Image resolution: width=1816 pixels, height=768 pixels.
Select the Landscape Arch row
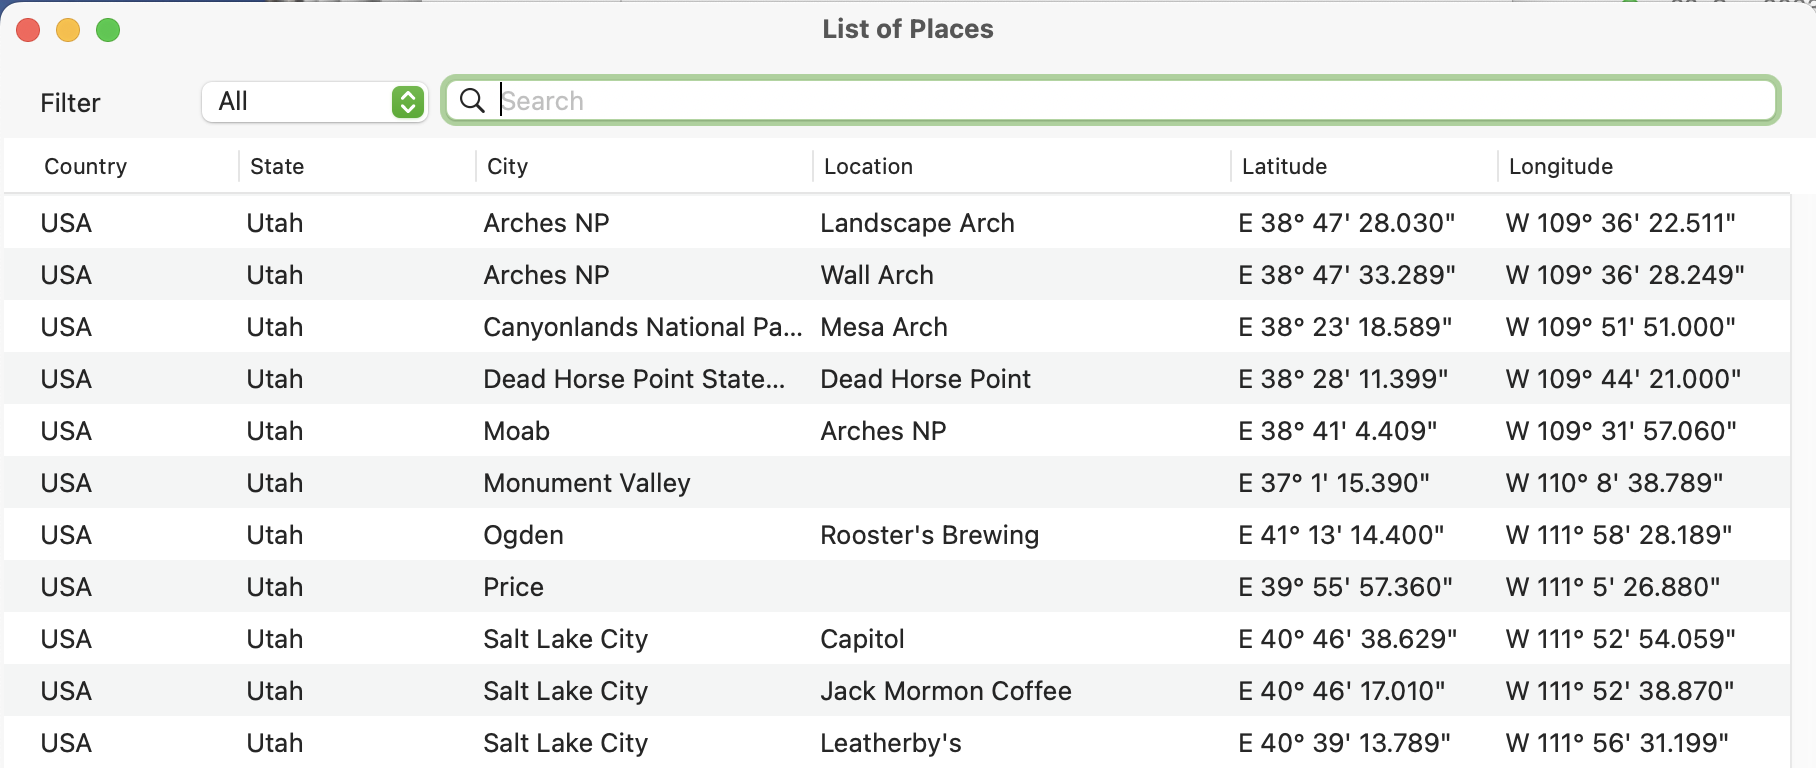[x=897, y=222]
